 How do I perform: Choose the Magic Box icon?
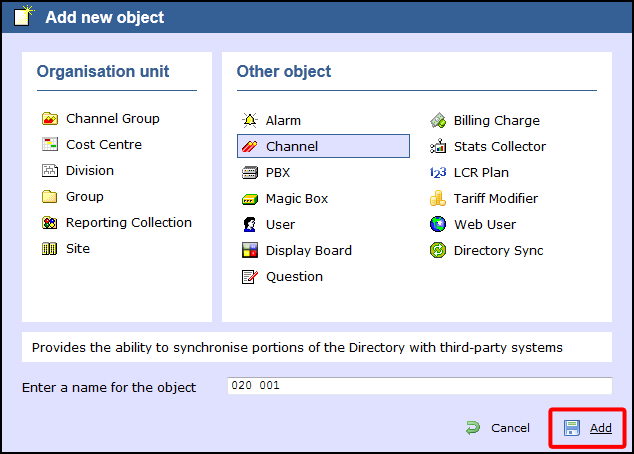[250, 199]
